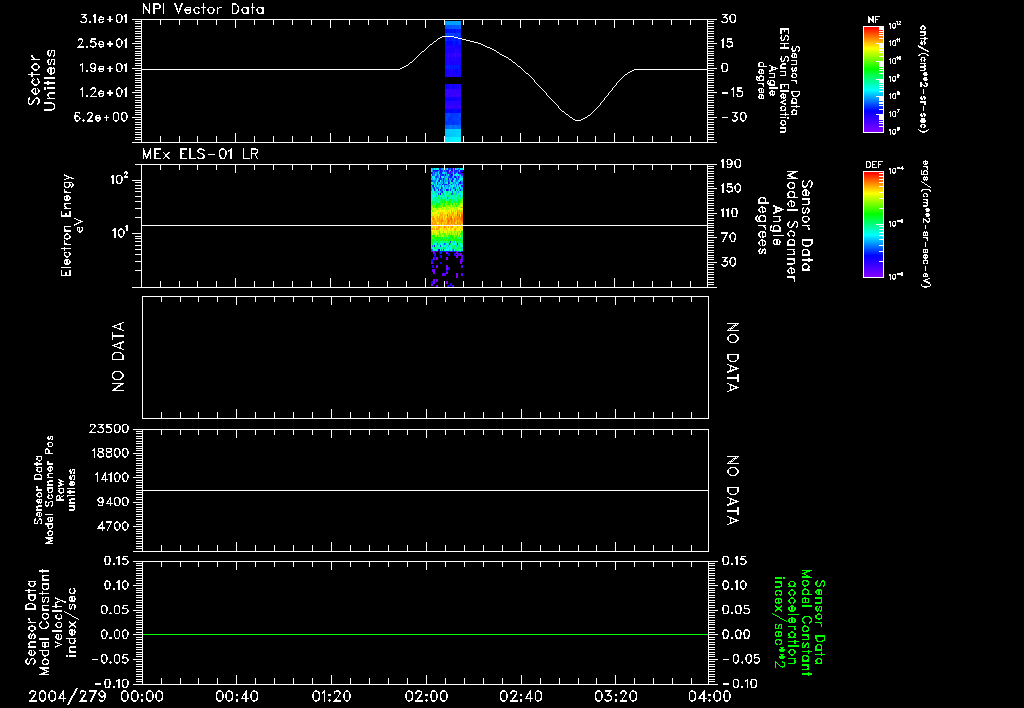Screen dimensions: 1024x708
Task: Click the "2.5e+01" sector tick label
Action: coord(104,43)
